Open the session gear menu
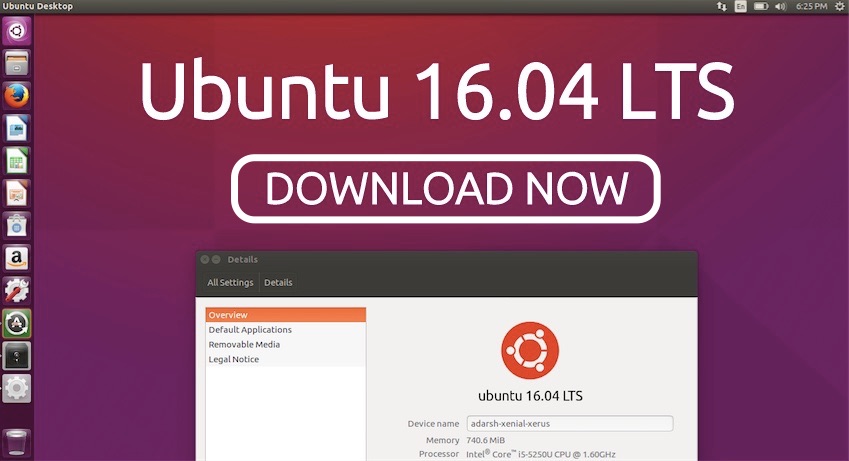This screenshot has height=461, width=849. [840, 7]
